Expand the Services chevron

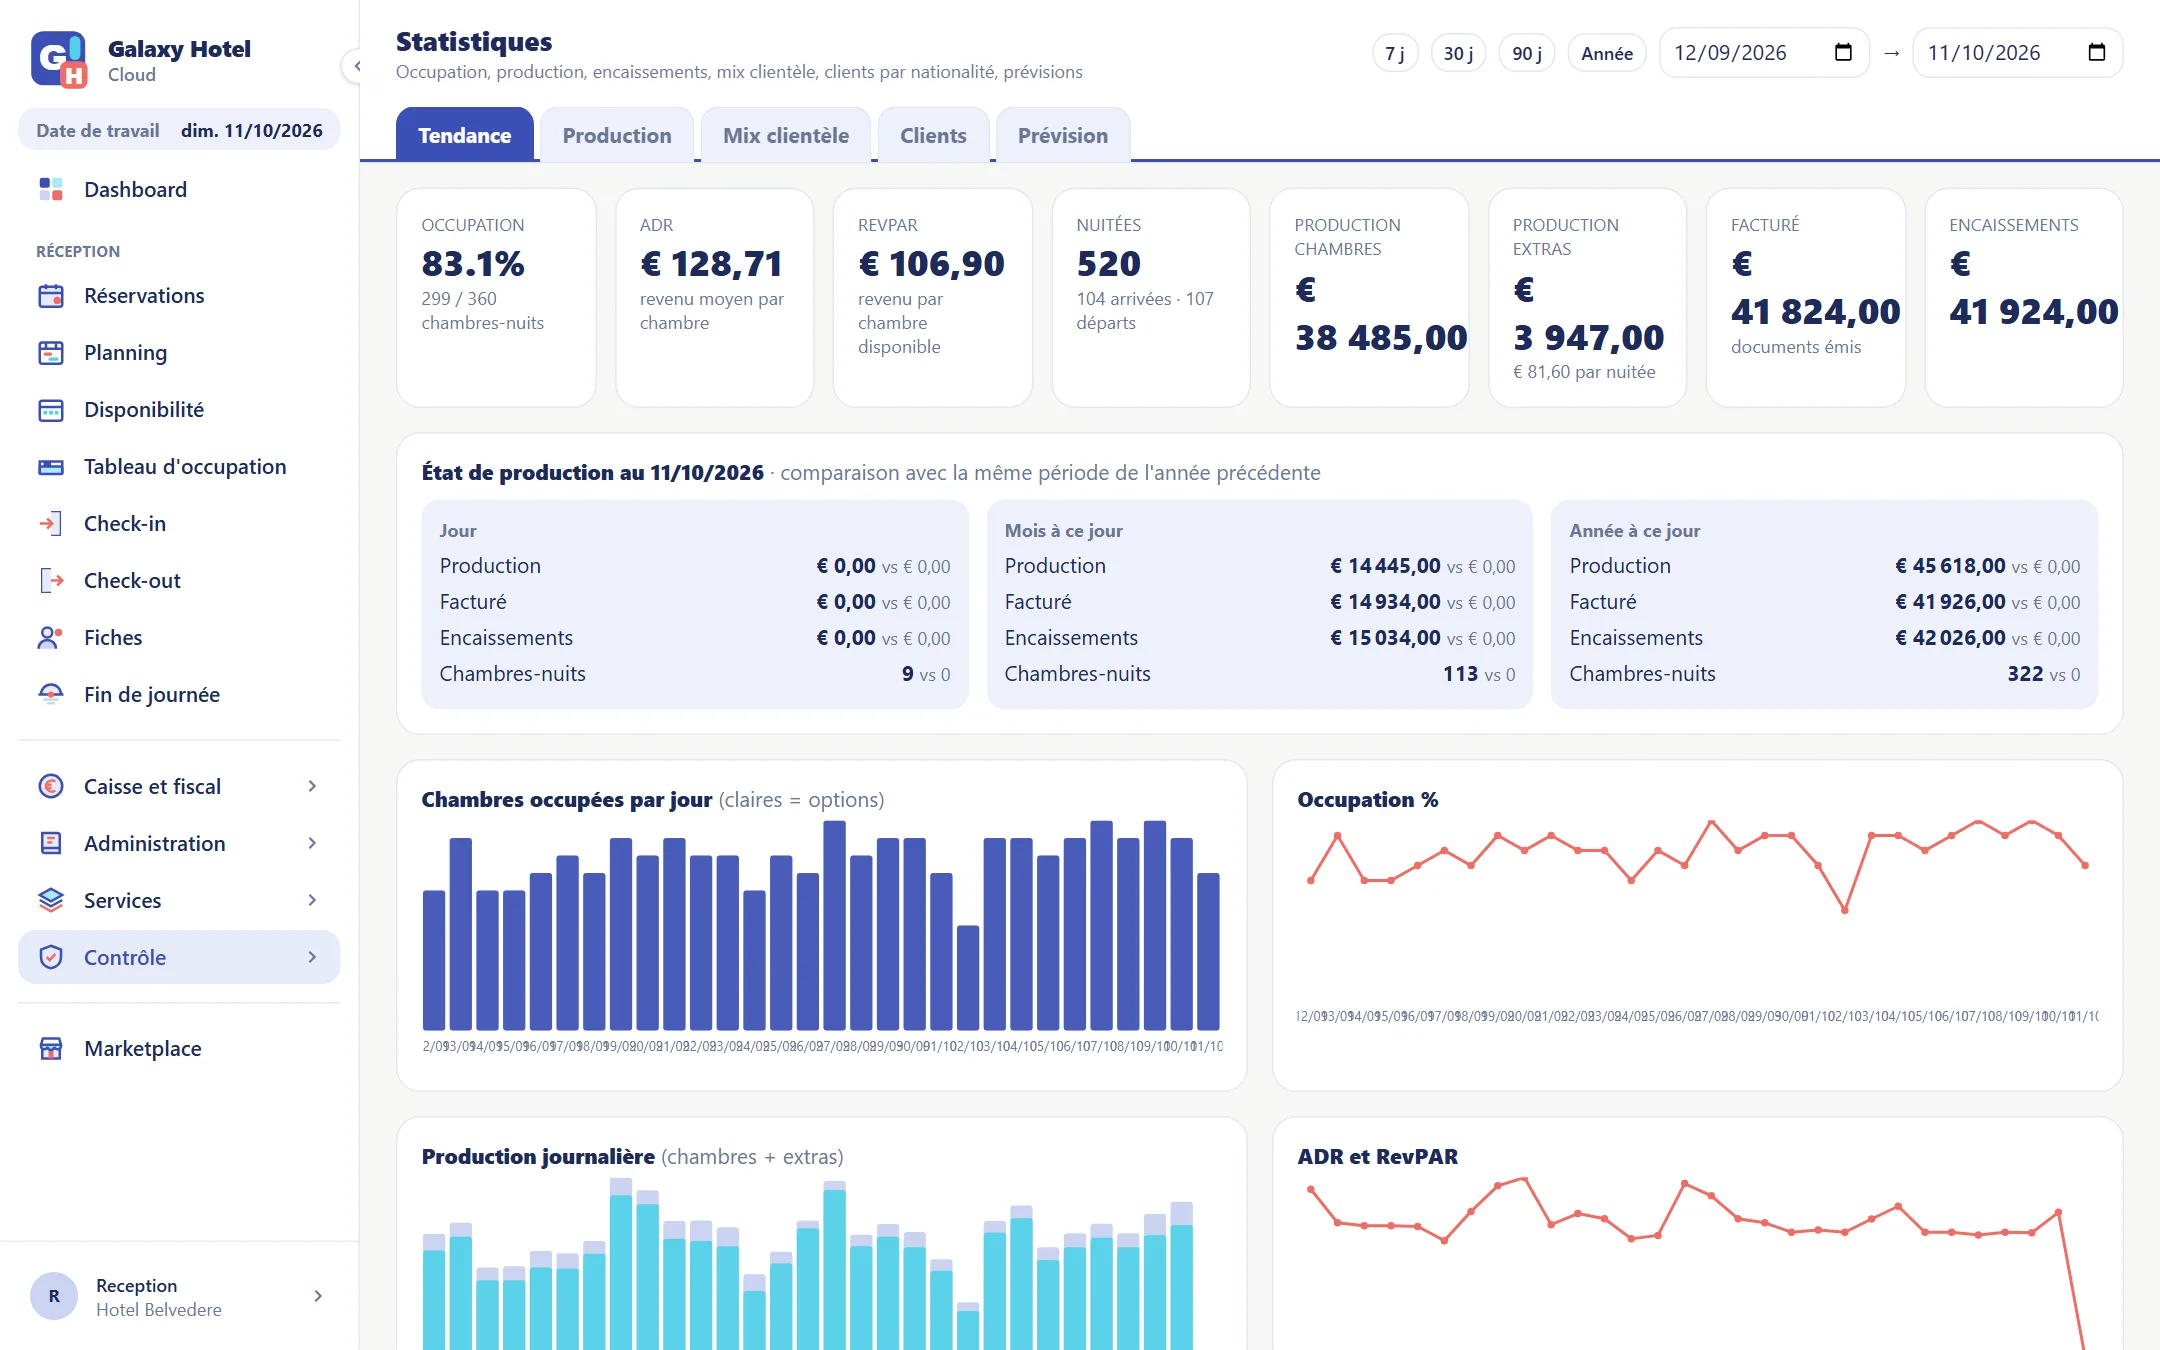(313, 901)
